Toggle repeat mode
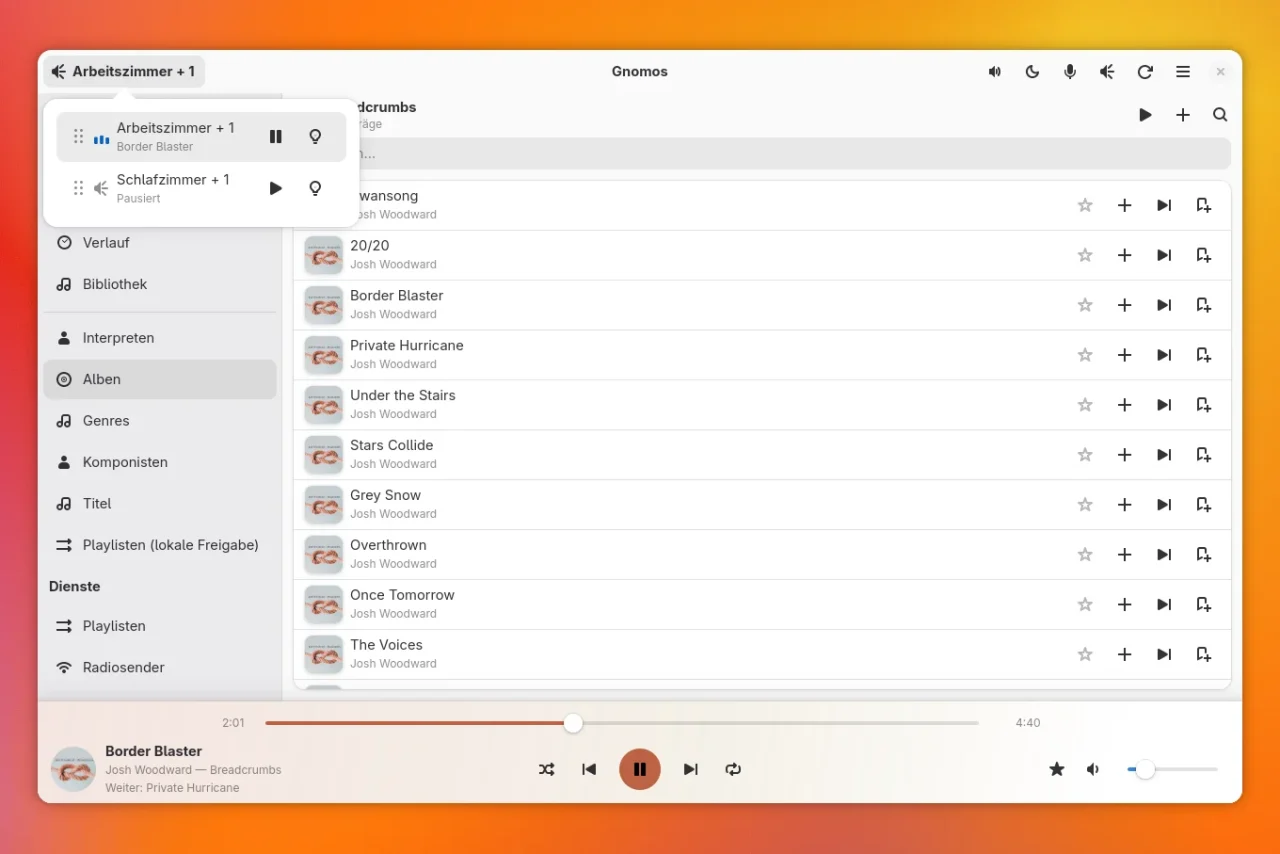 [733, 769]
